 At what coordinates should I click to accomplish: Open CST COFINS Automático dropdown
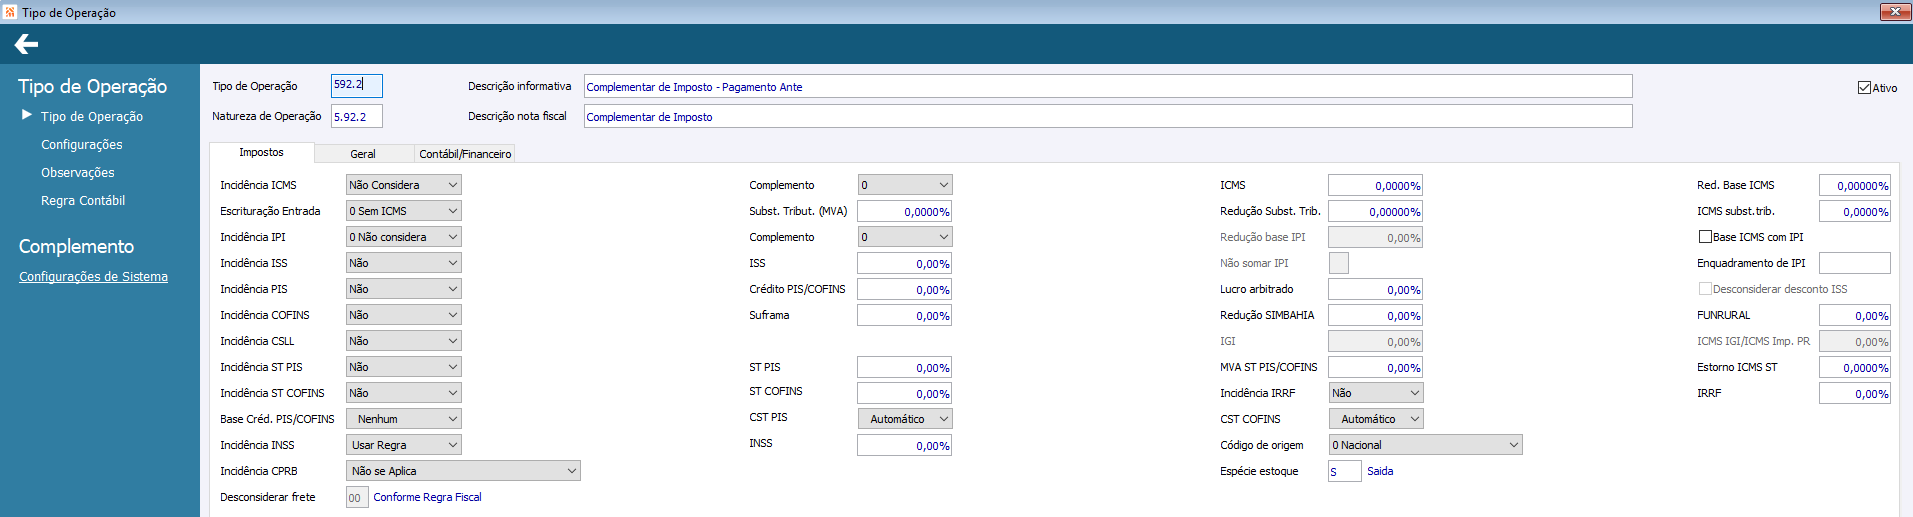[x=1376, y=419]
